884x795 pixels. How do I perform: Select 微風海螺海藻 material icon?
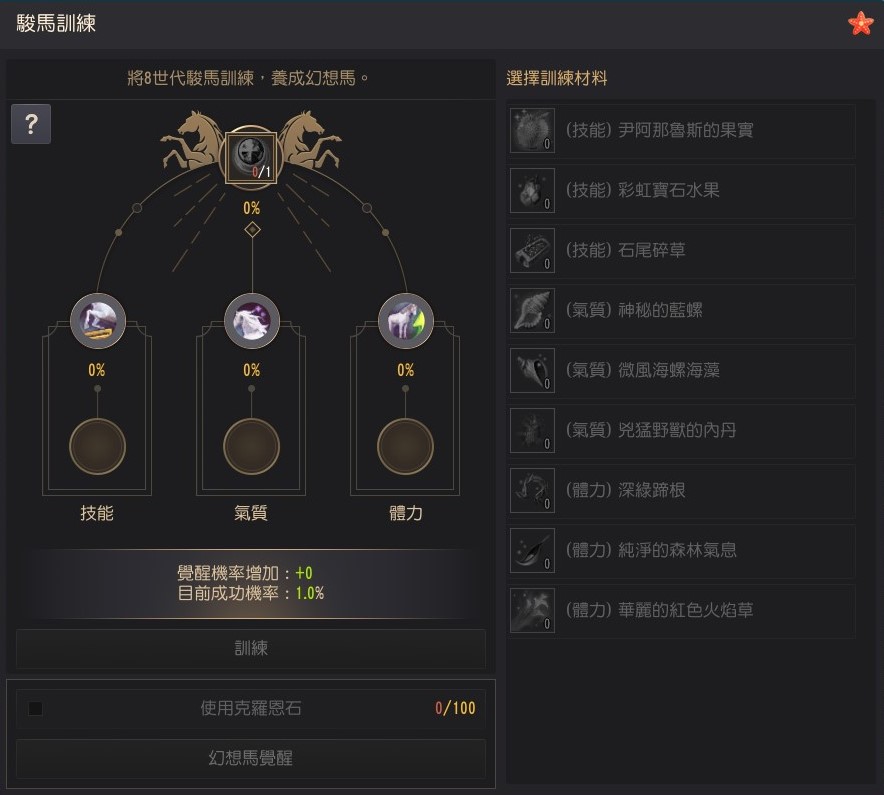[x=532, y=370]
